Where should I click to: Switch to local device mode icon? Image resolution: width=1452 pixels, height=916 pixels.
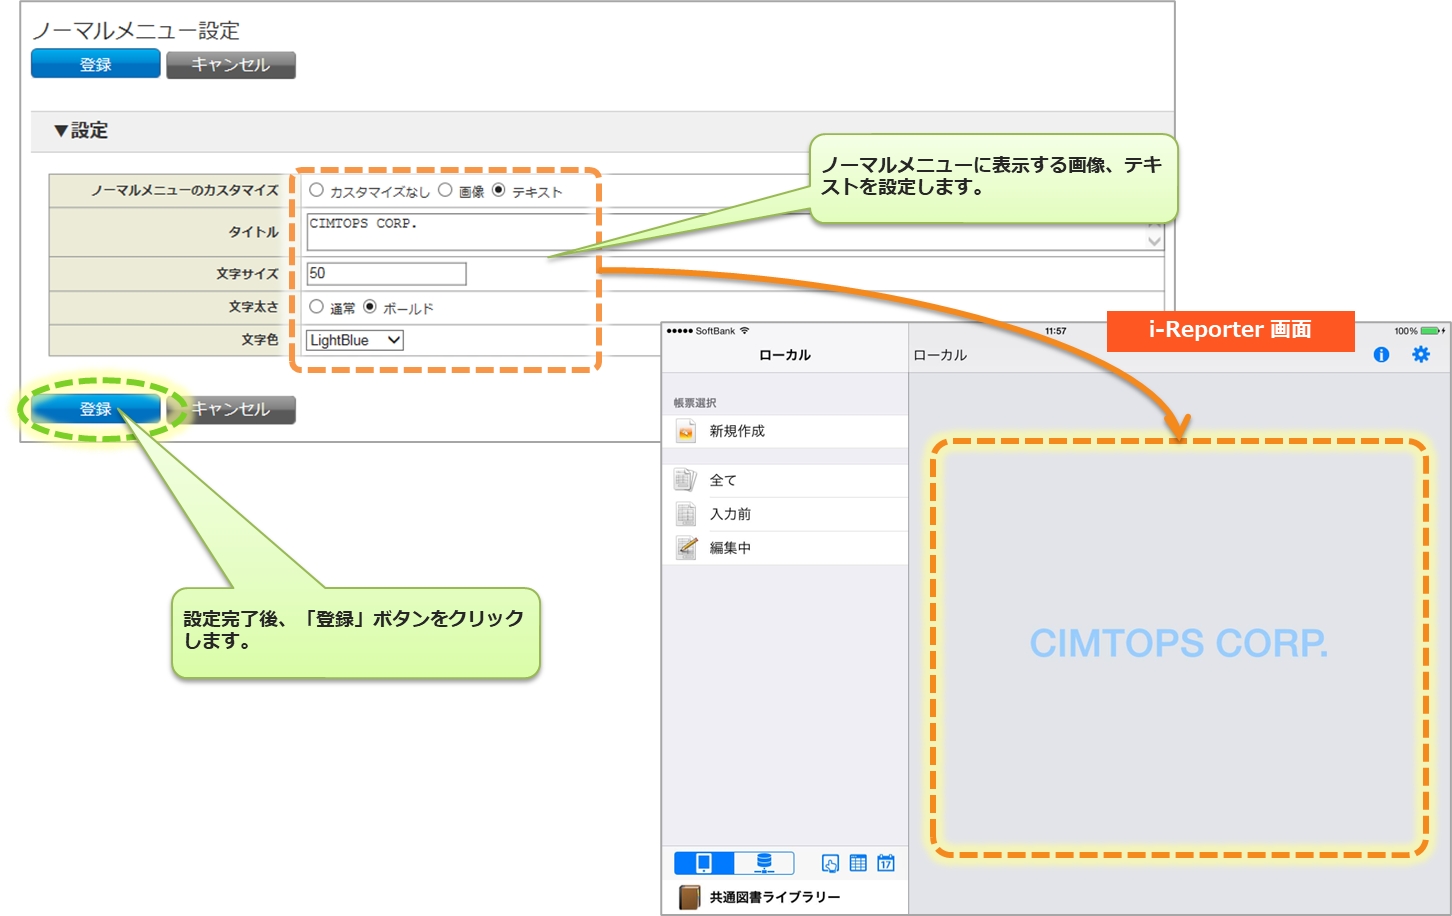click(704, 863)
